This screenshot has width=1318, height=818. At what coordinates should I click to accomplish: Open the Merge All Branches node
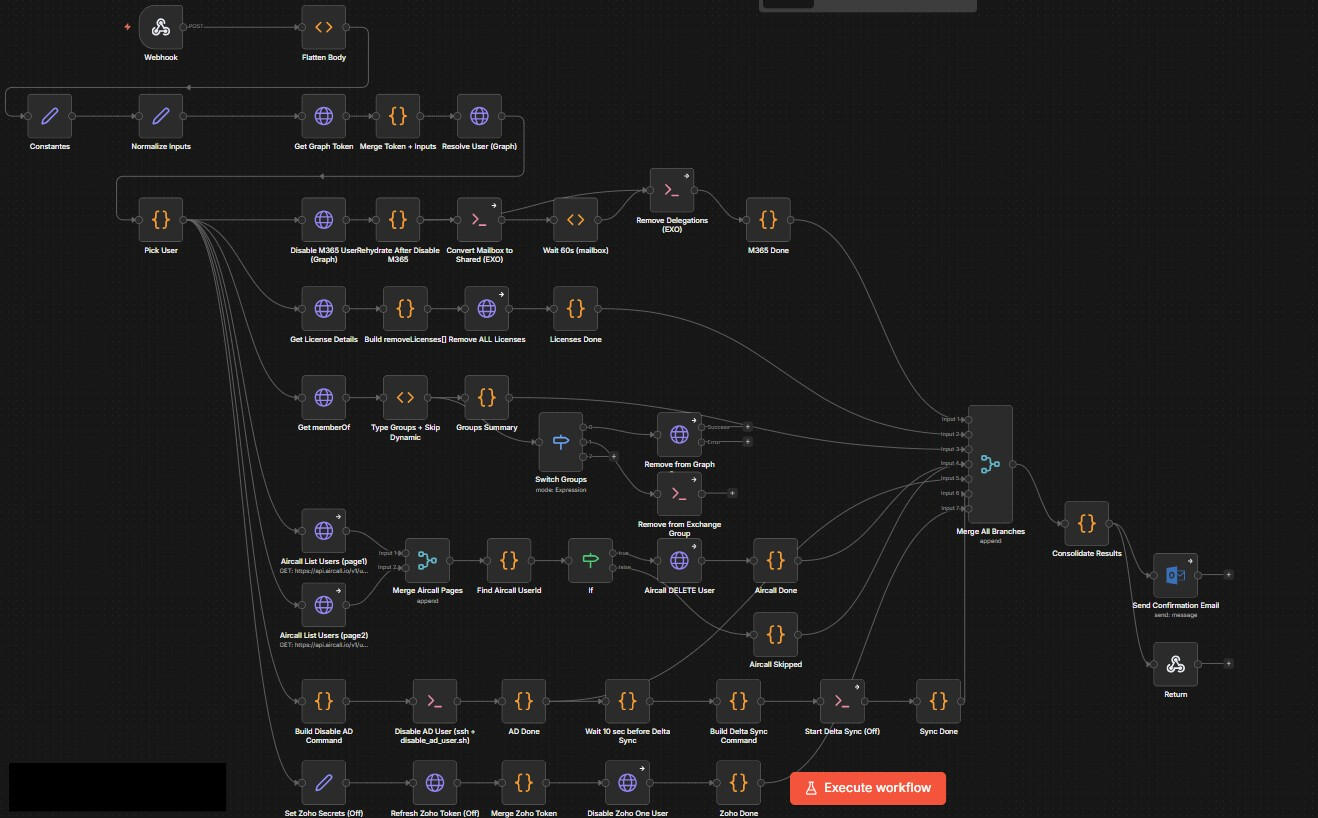click(990, 464)
